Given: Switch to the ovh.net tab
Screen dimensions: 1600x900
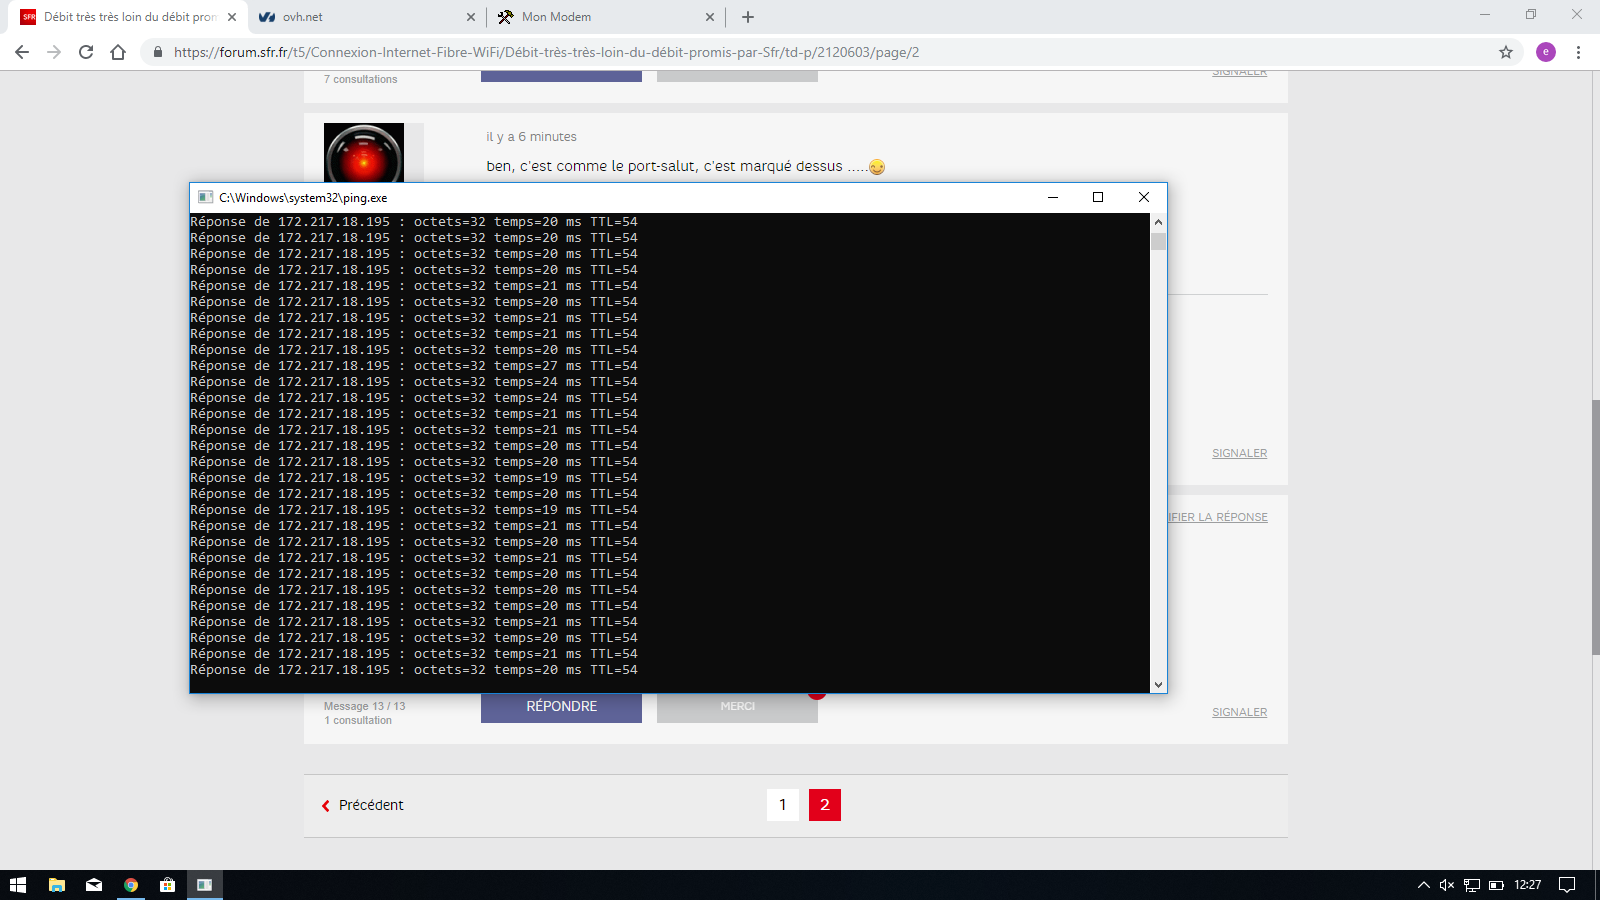Looking at the screenshot, I should pos(360,17).
